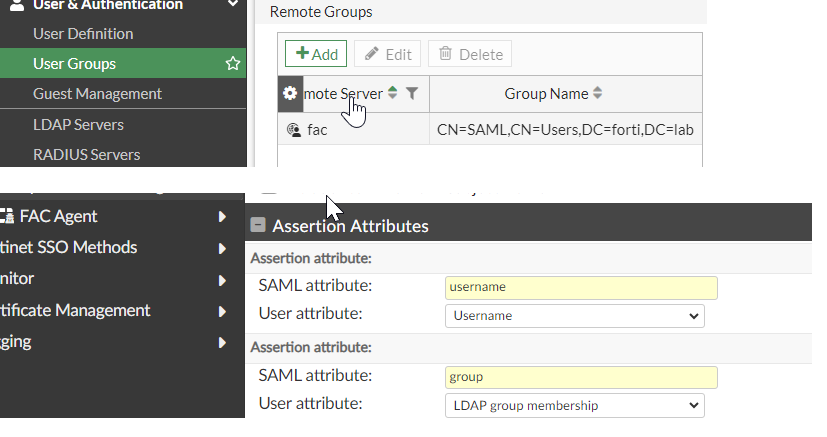Sort the table by Group Name
Image resolution: width=827 pixels, height=437 pixels.
click(598, 93)
